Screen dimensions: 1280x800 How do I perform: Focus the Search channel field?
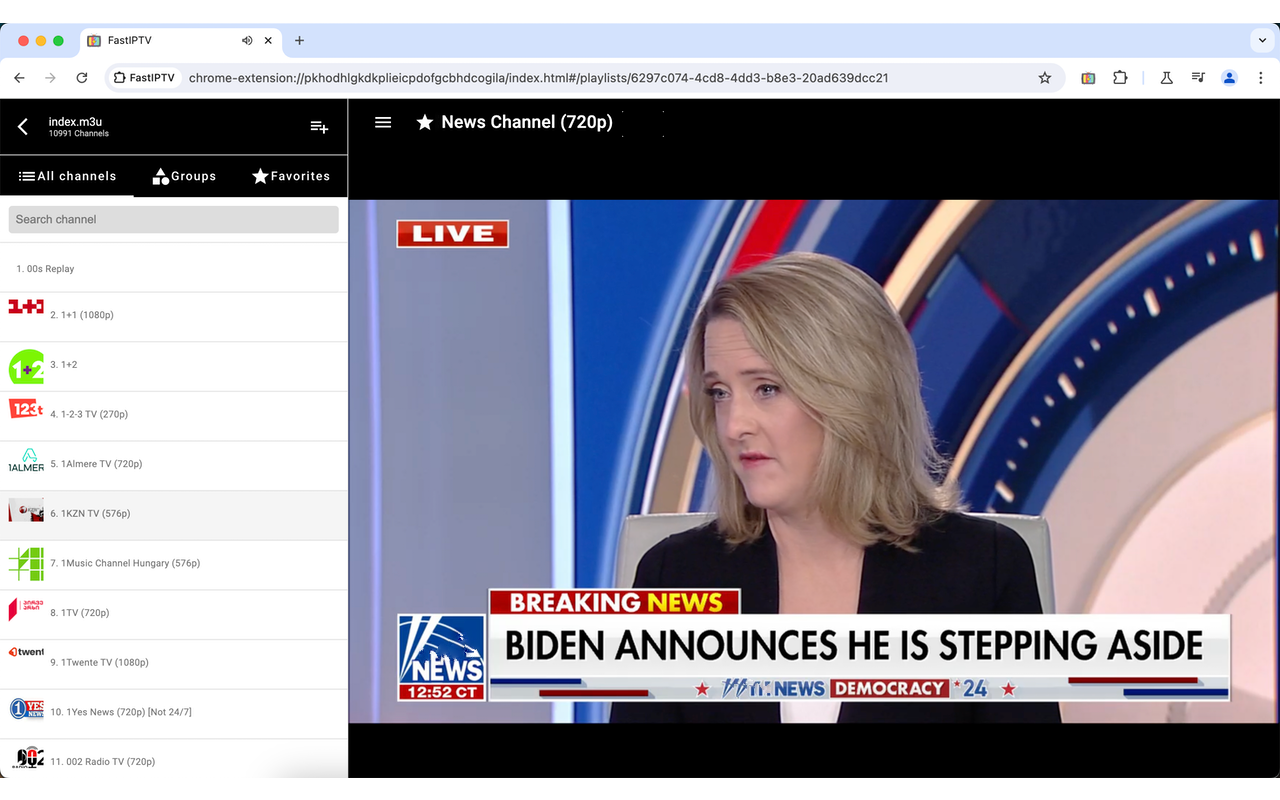(174, 219)
